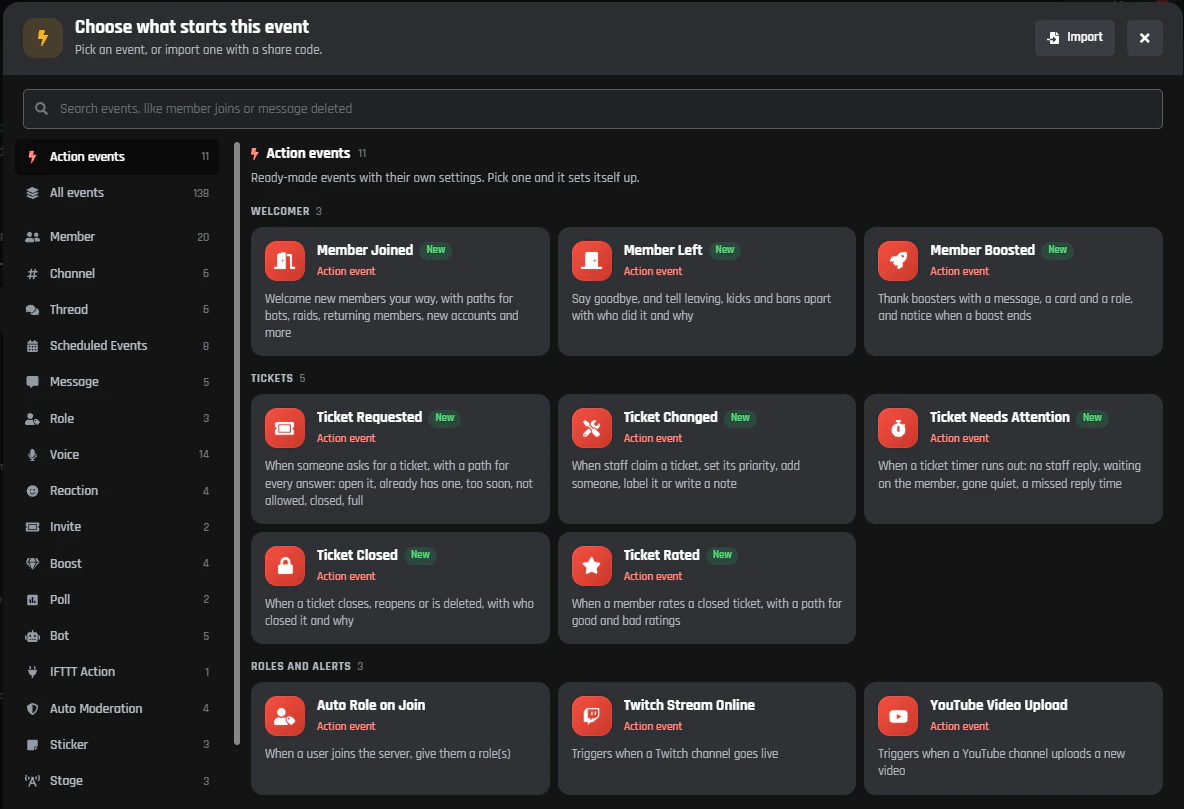The height and width of the screenshot is (809, 1184).
Task: Choose the Ticket Requested event title
Action: pos(369,417)
